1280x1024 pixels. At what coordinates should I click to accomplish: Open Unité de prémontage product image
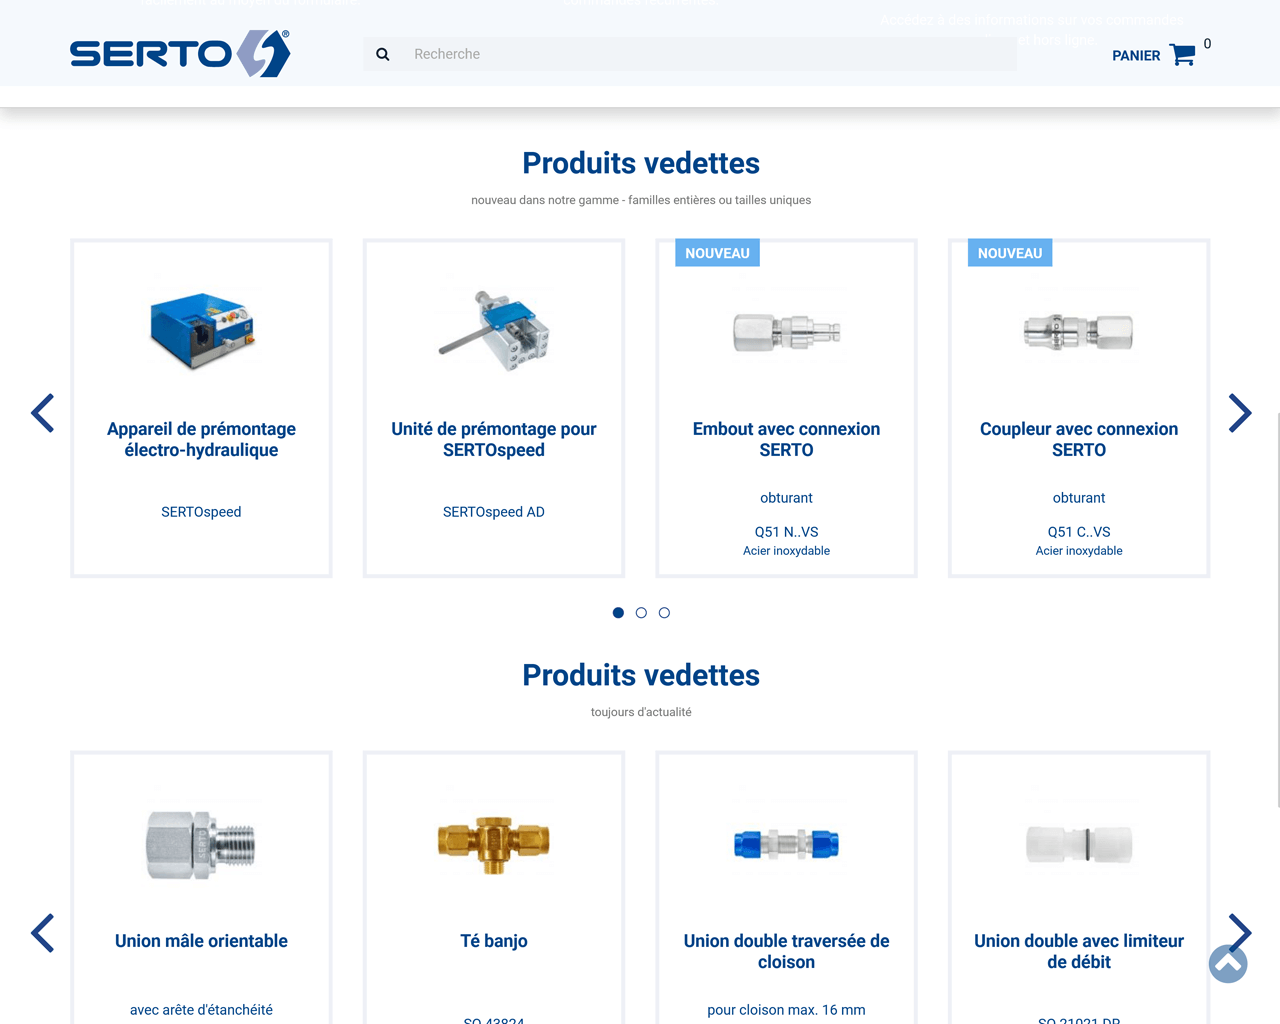pyautogui.click(x=494, y=331)
